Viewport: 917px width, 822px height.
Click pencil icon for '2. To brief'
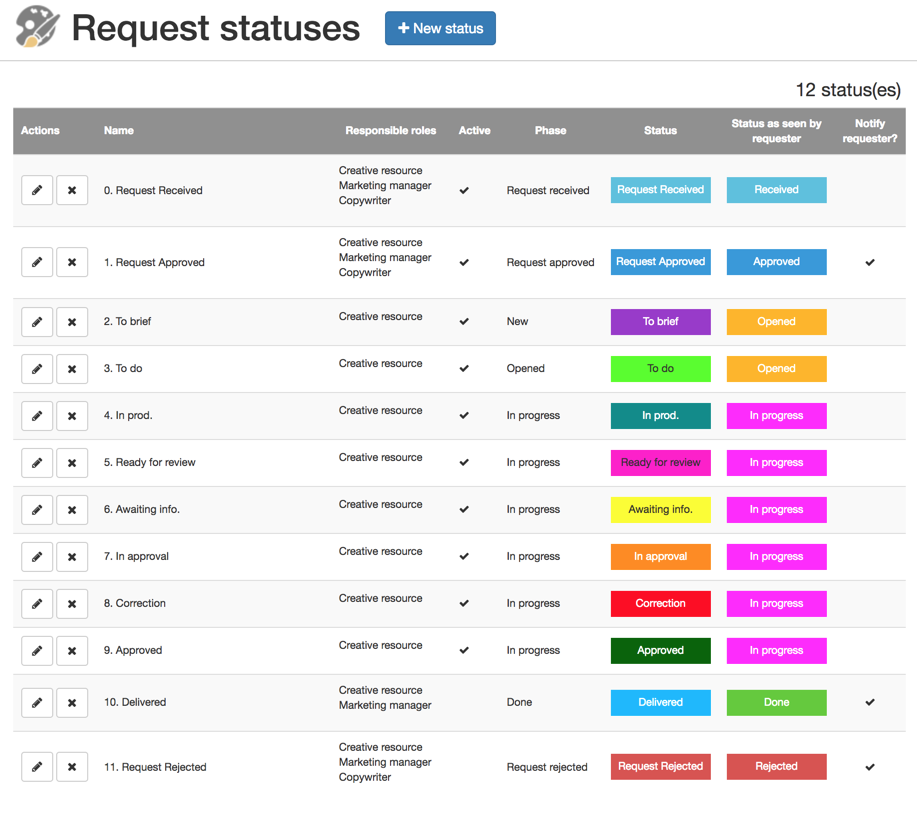[x=37, y=322]
